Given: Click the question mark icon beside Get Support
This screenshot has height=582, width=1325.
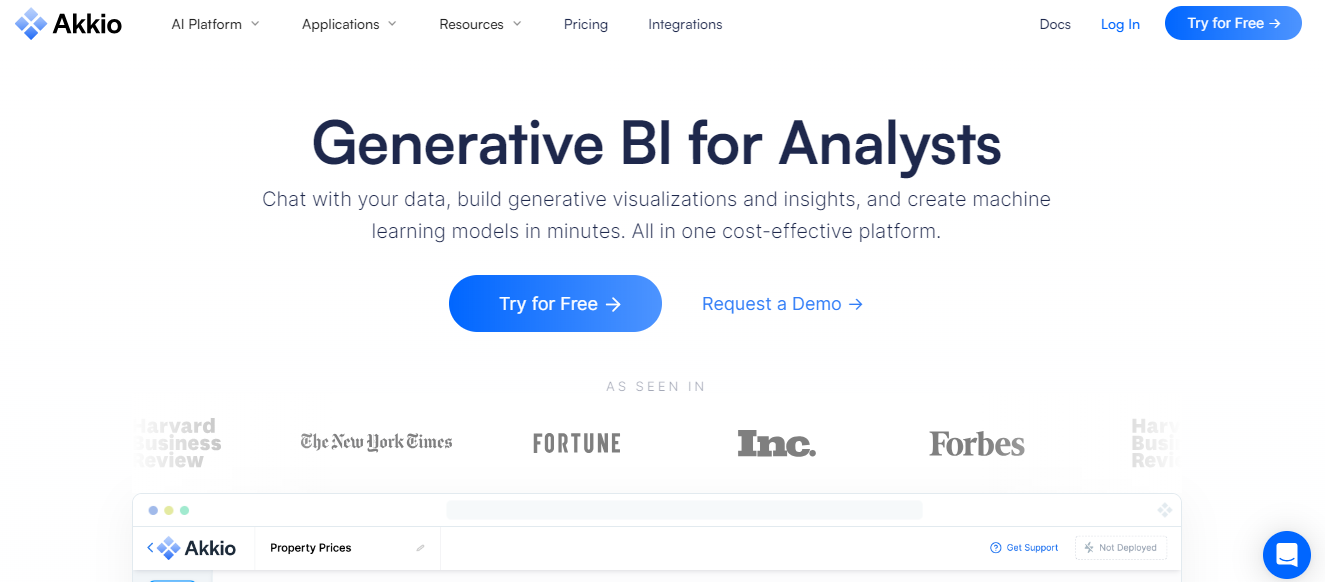Looking at the screenshot, I should pos(995,547).
